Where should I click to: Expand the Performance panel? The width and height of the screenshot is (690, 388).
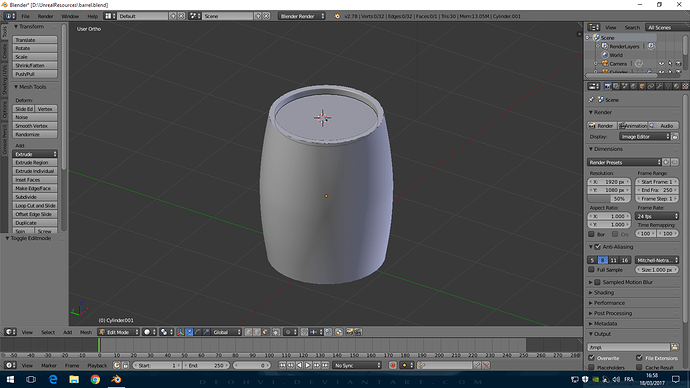tap(609, 303)
